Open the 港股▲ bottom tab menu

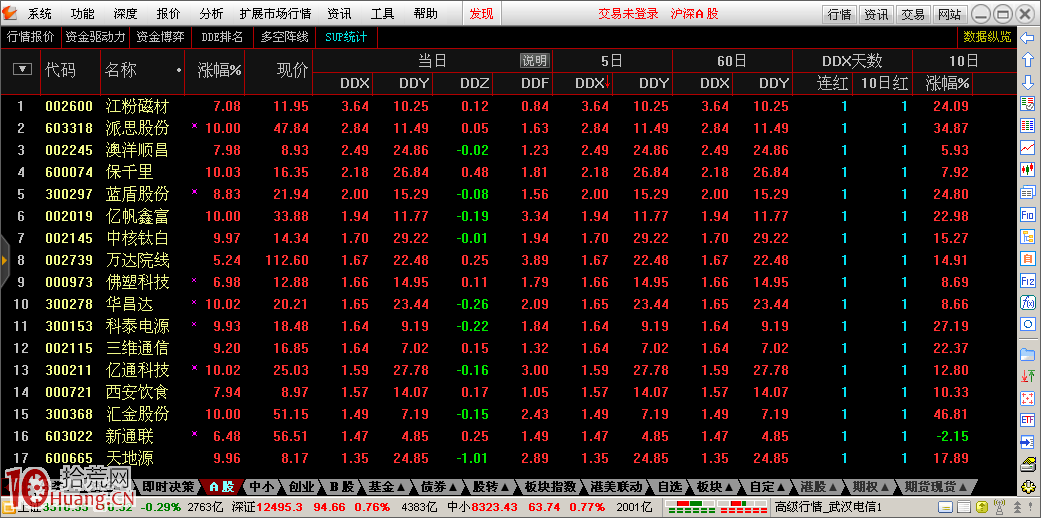[x=820, y=487]
